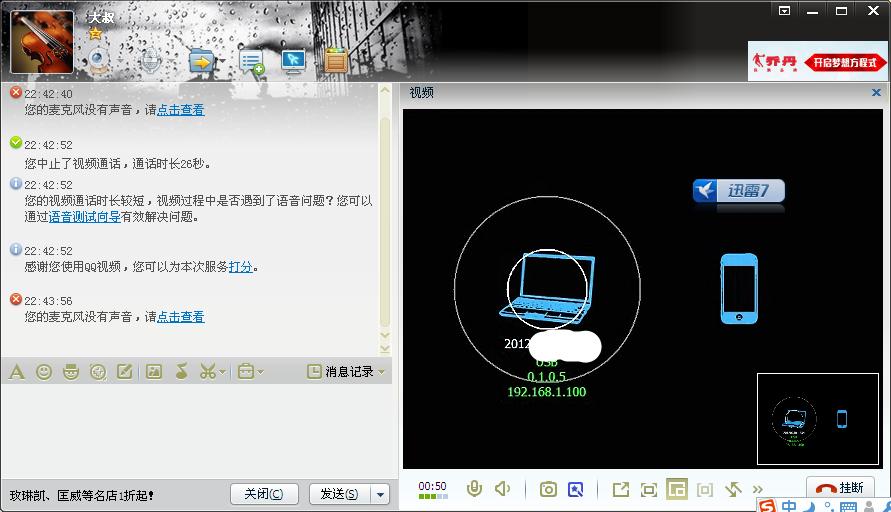
Task: Expand the file transfer dropdown arrow
Action: point(222,60)
